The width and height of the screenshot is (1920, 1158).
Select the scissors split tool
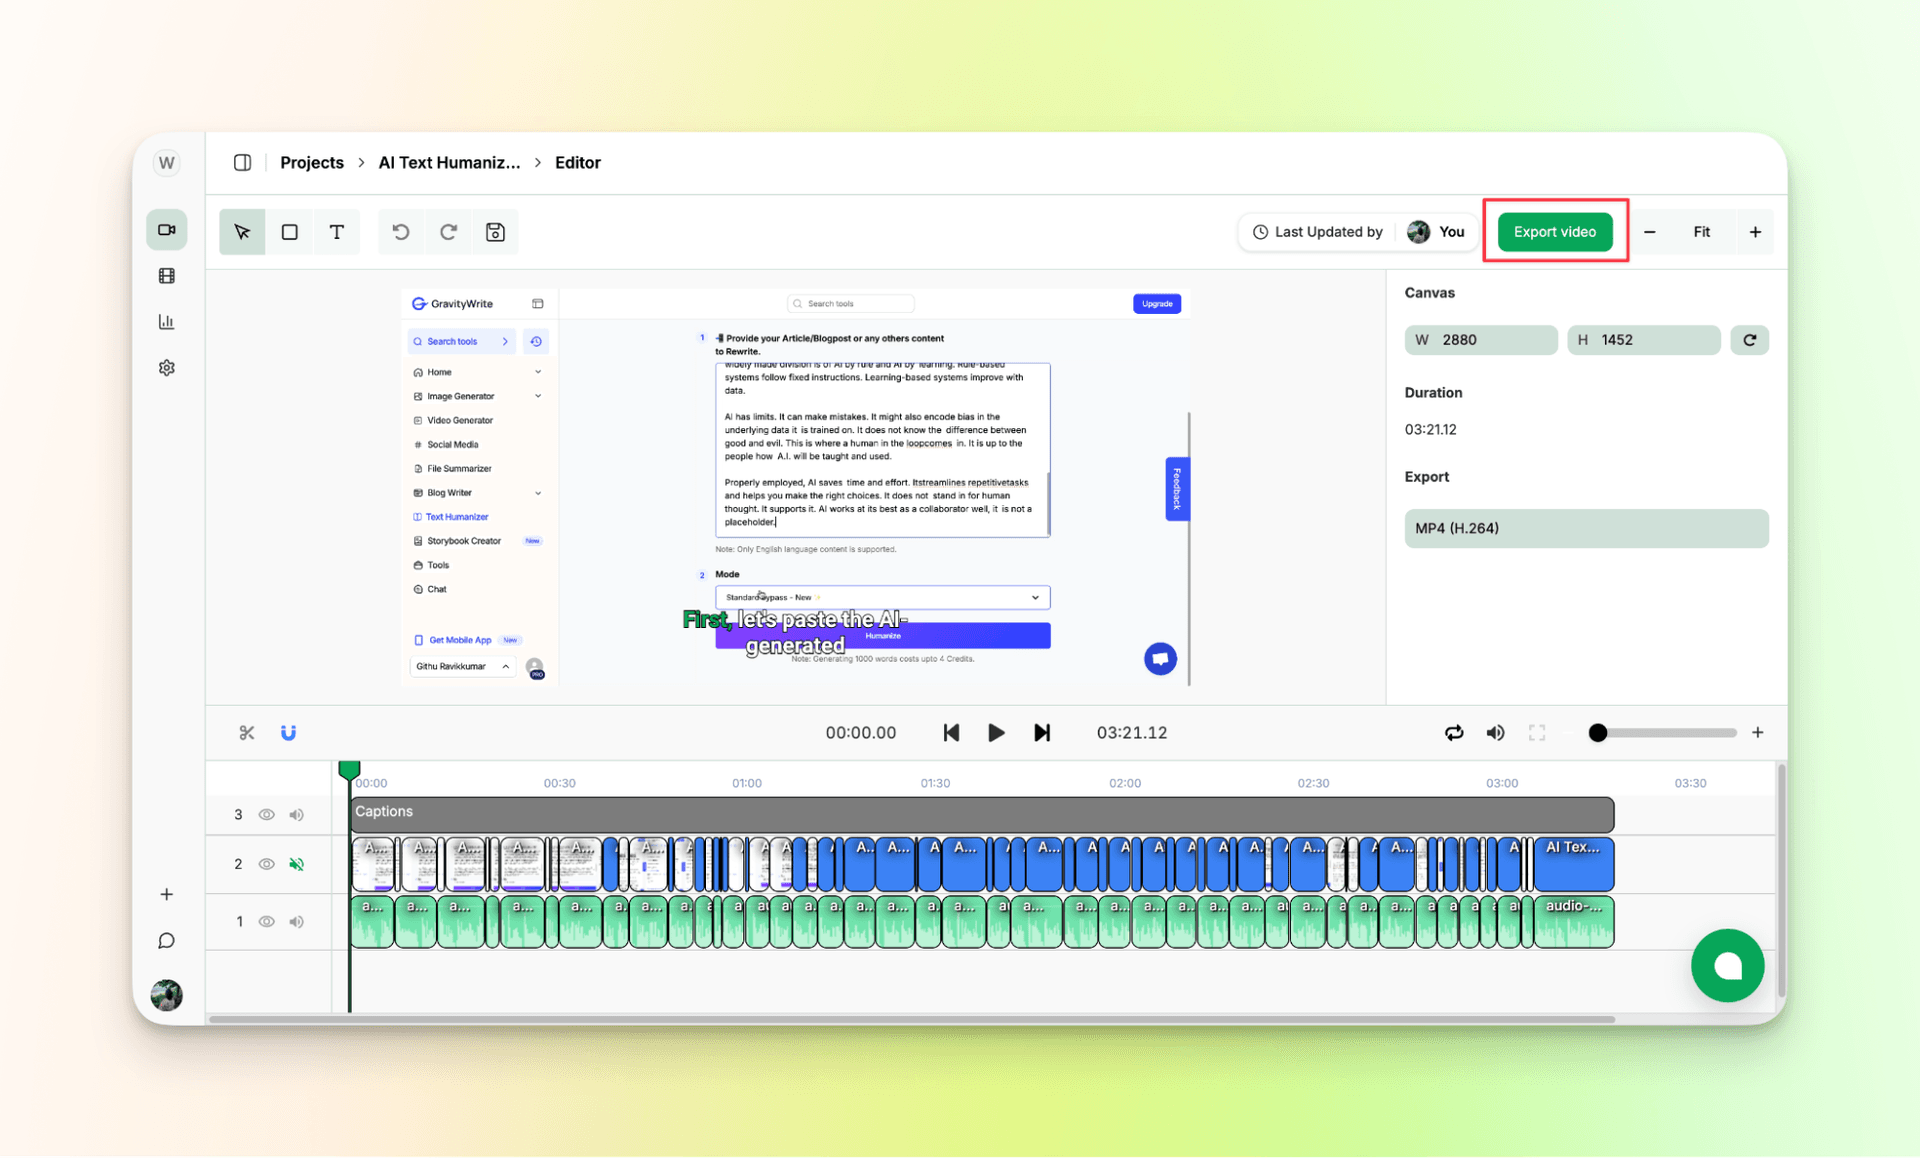click(x=246, y=732)
